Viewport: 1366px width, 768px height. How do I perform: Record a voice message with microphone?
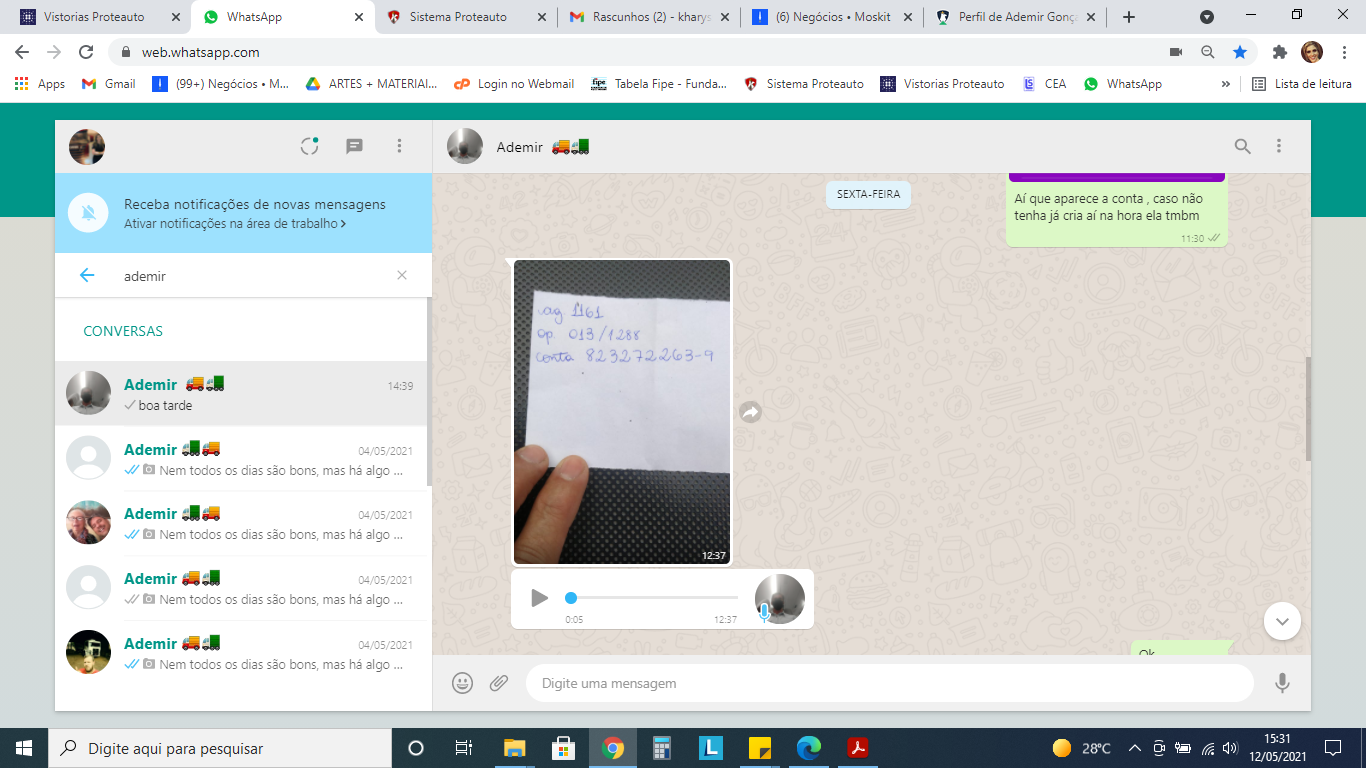1282,683
